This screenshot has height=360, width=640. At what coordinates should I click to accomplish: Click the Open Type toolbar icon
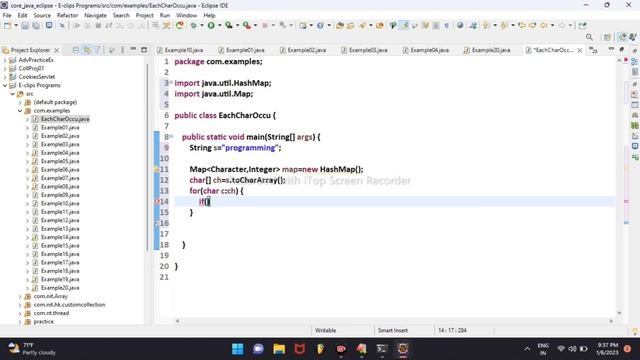[x=340, y=25]
